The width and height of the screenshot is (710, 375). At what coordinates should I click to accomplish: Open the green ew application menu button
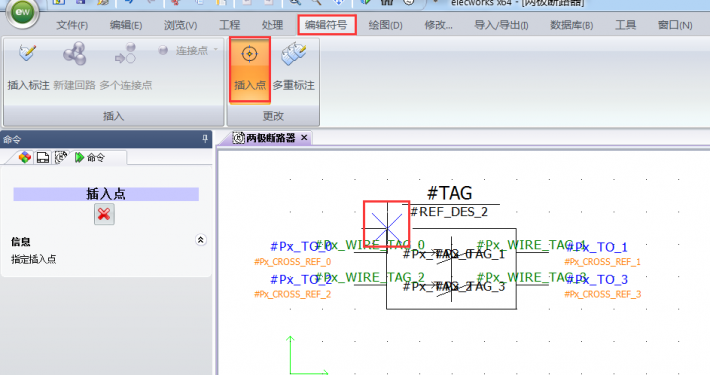[x=22, y=12]
